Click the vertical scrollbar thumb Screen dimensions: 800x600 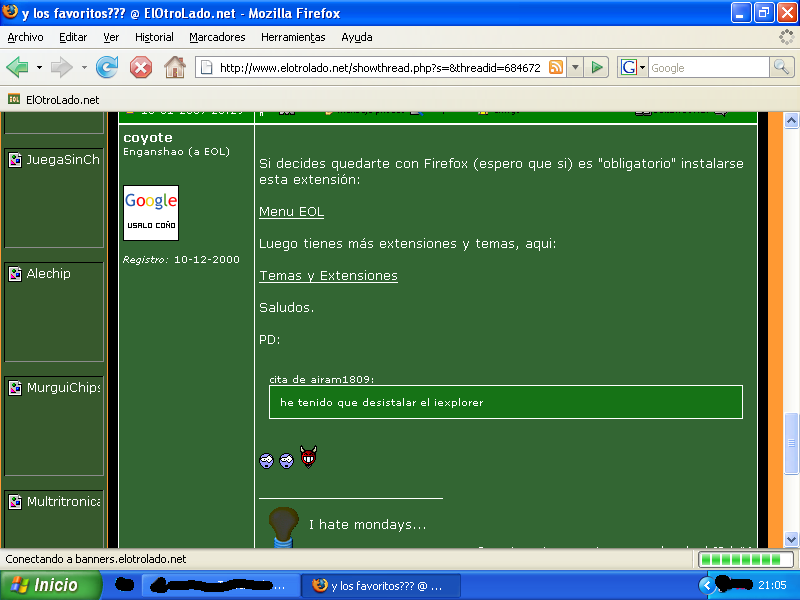791,443
